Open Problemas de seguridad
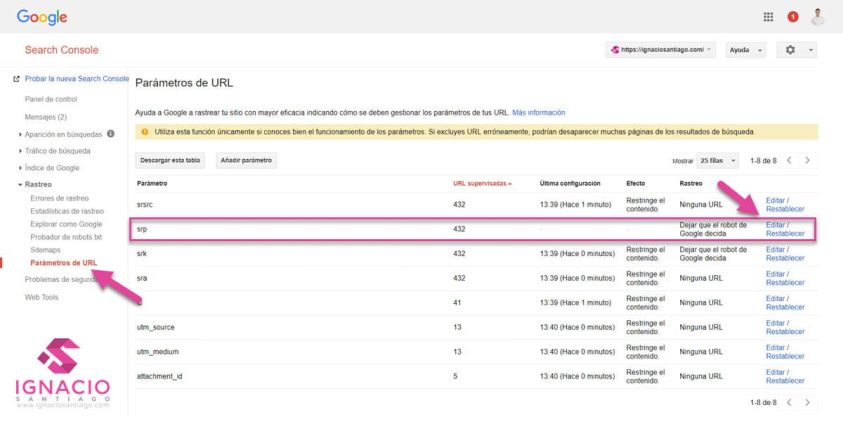Image resolution: width=843 pixels, height=422 pixels. click(x=60, y=280)
